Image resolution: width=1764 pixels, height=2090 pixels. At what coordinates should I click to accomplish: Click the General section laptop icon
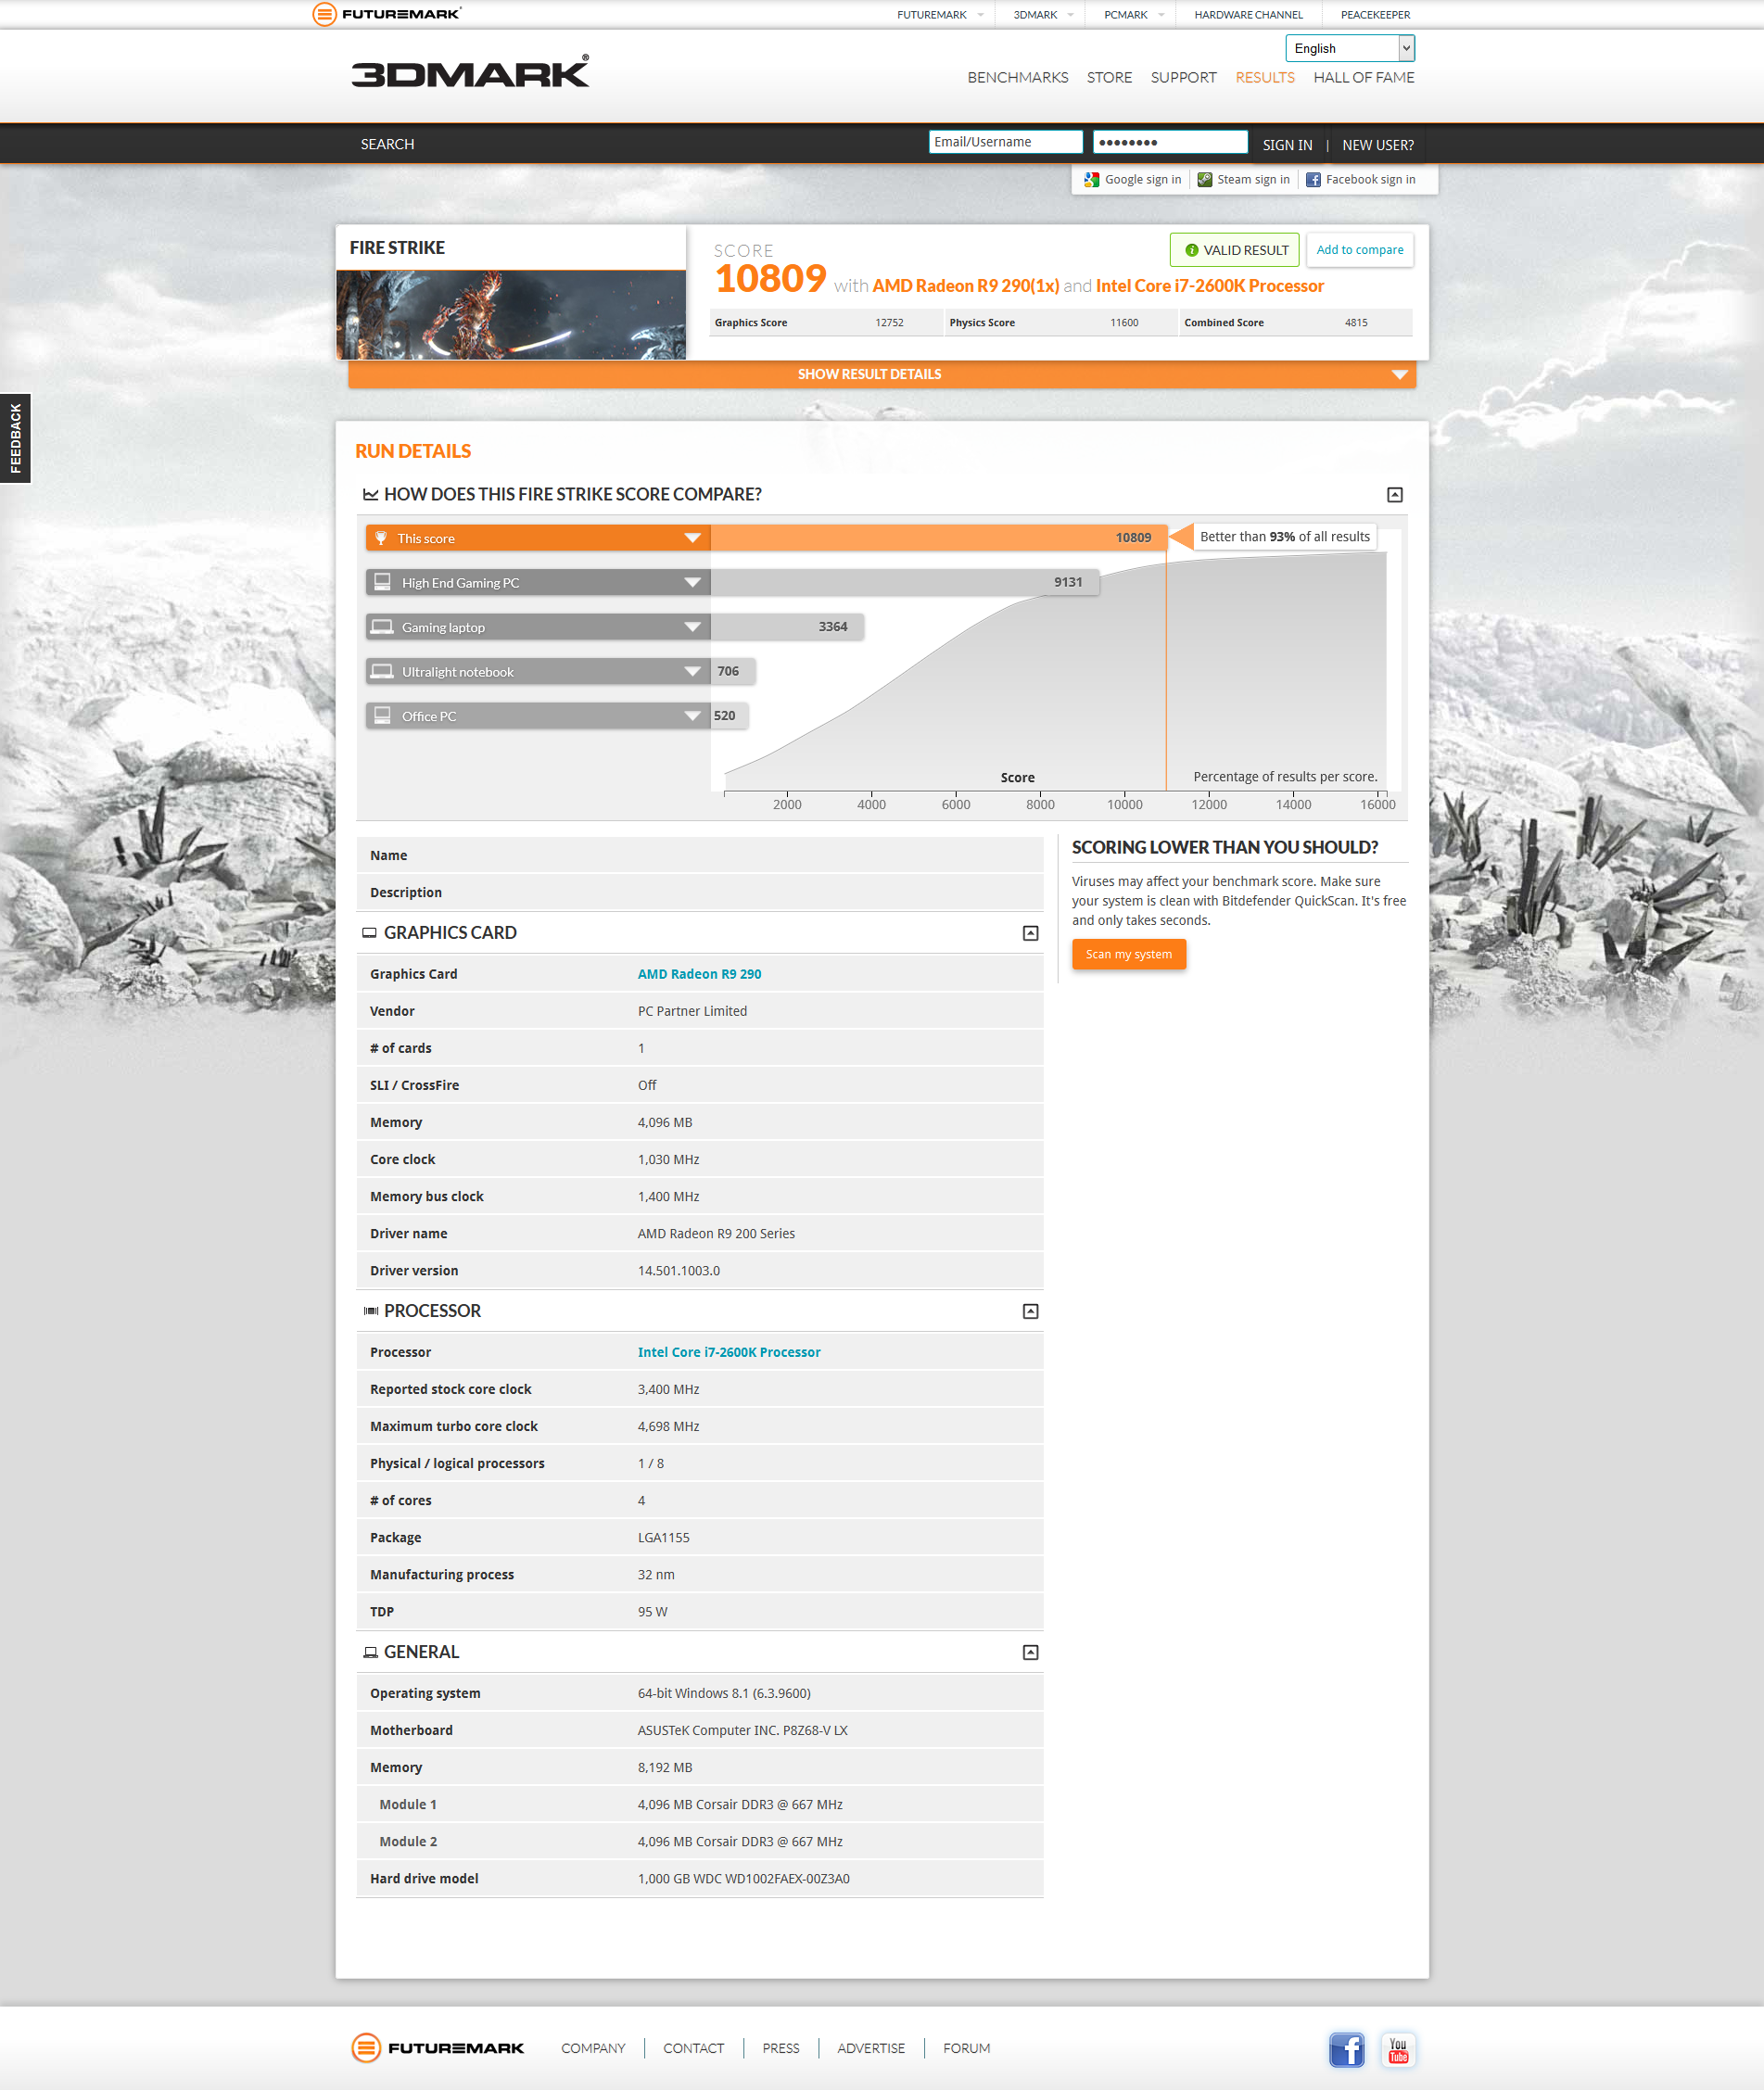click(370, 1652)
